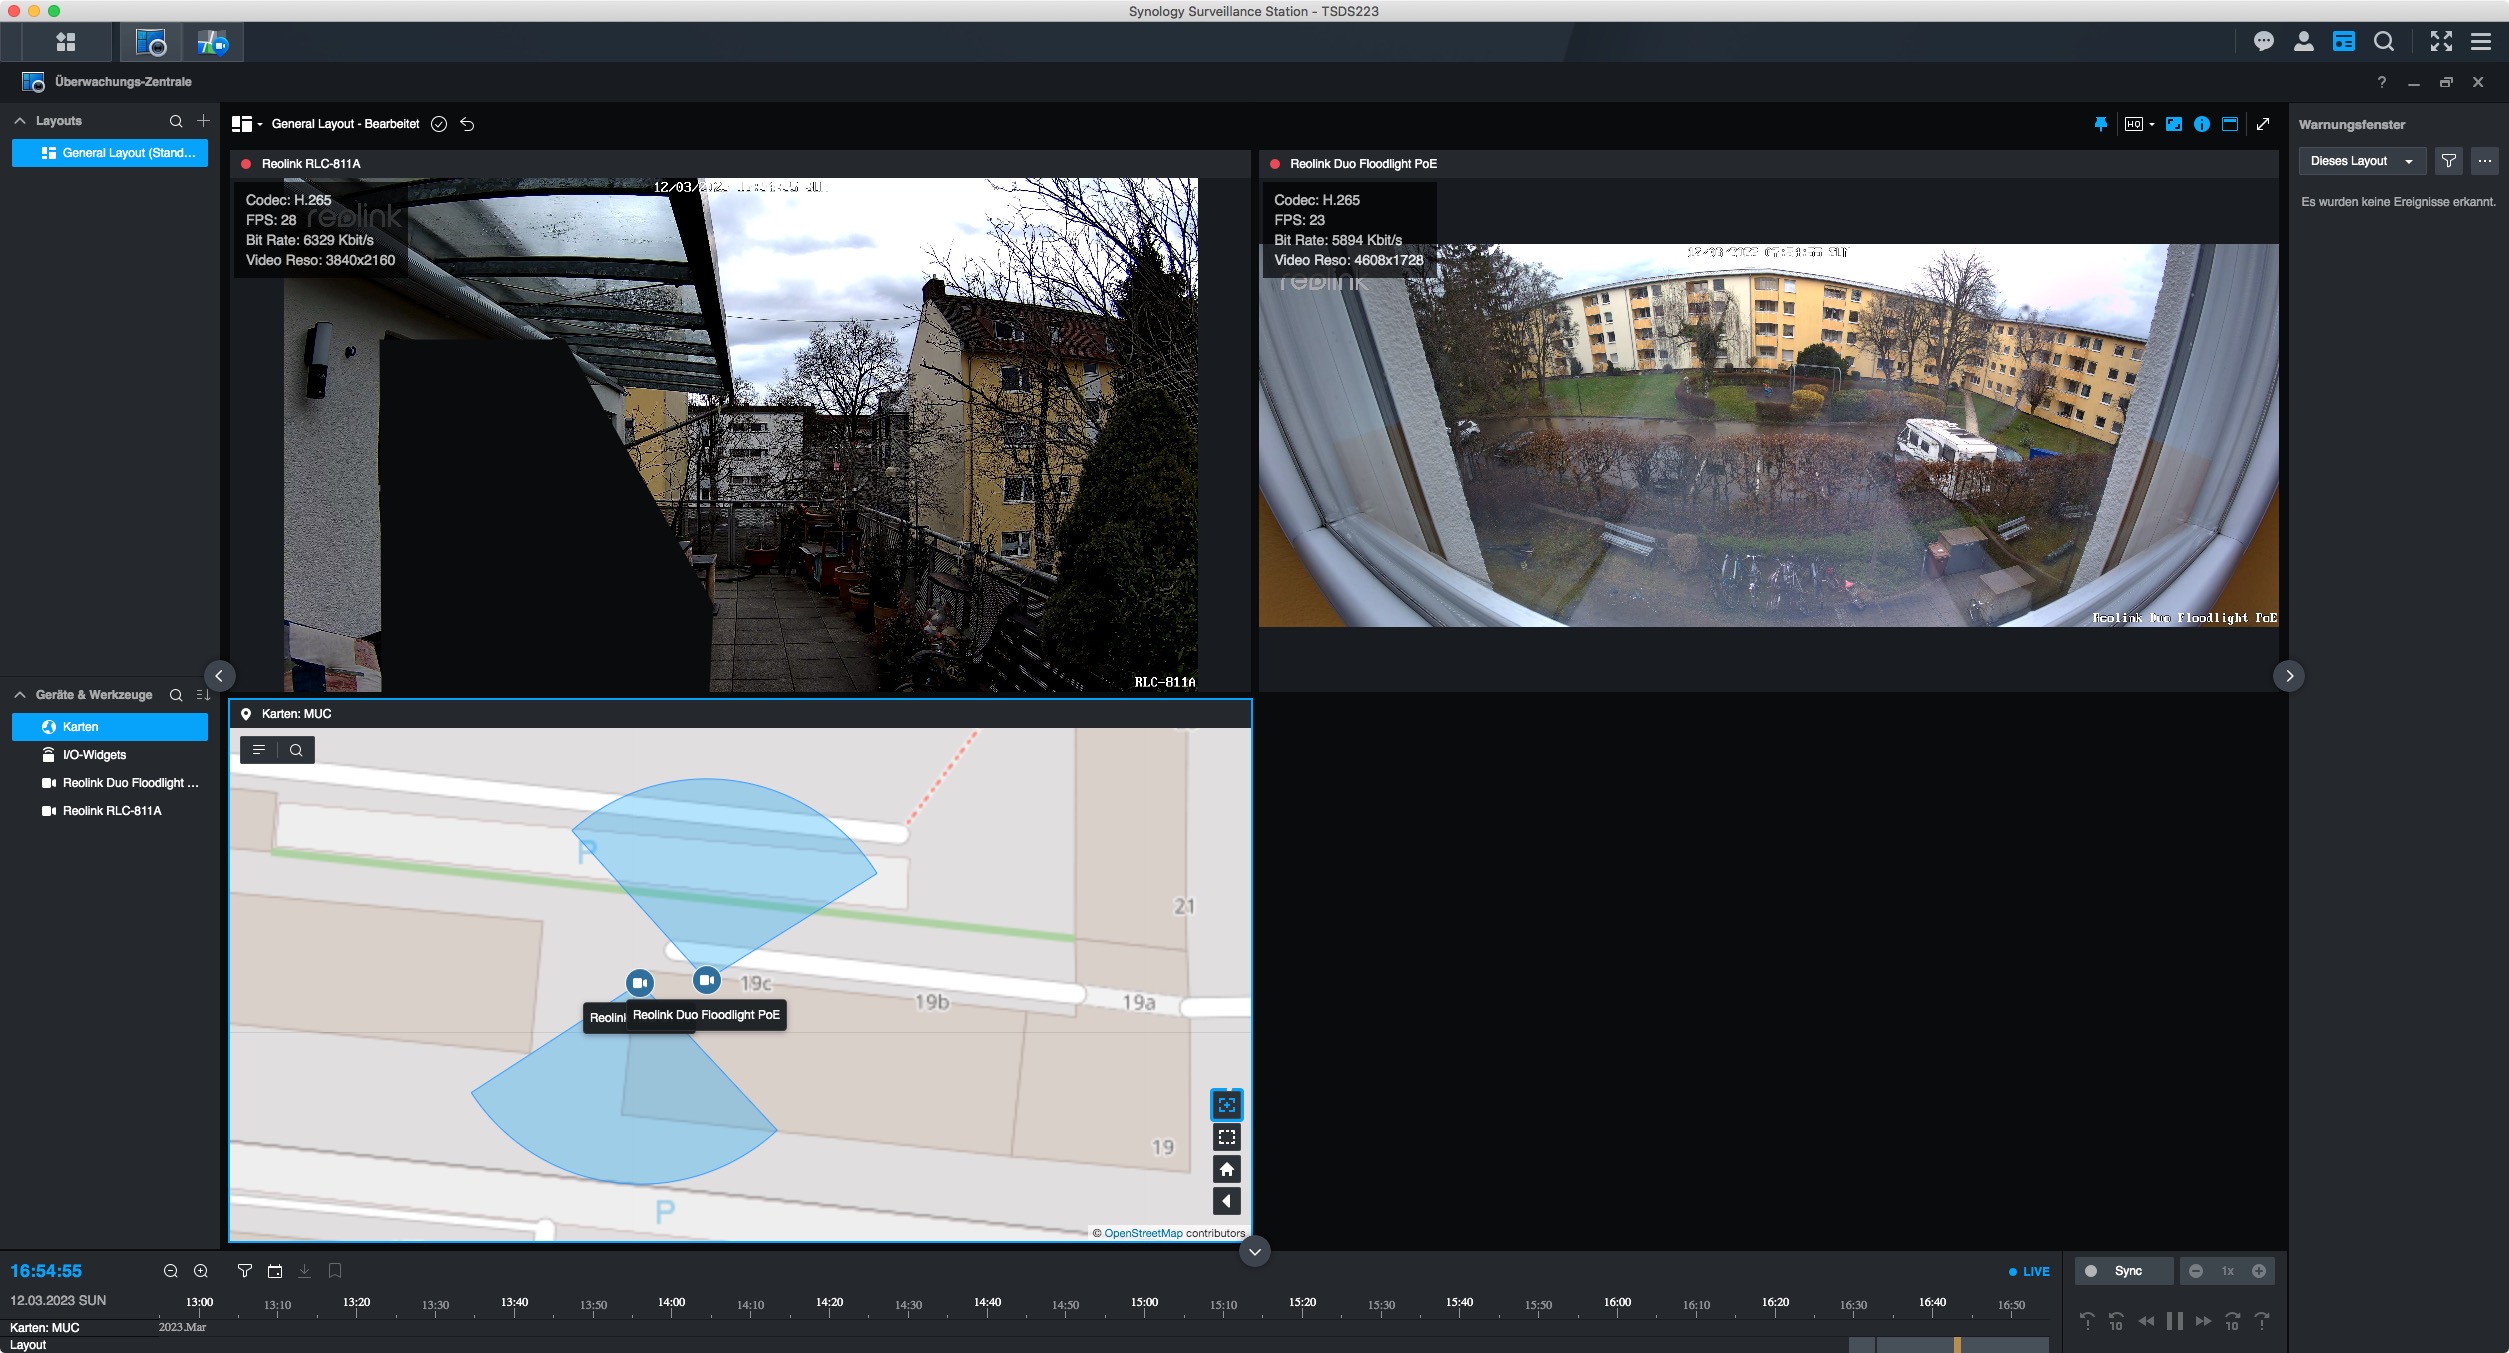
Task: Open the map search tool
Action: [x=296, y=750]
